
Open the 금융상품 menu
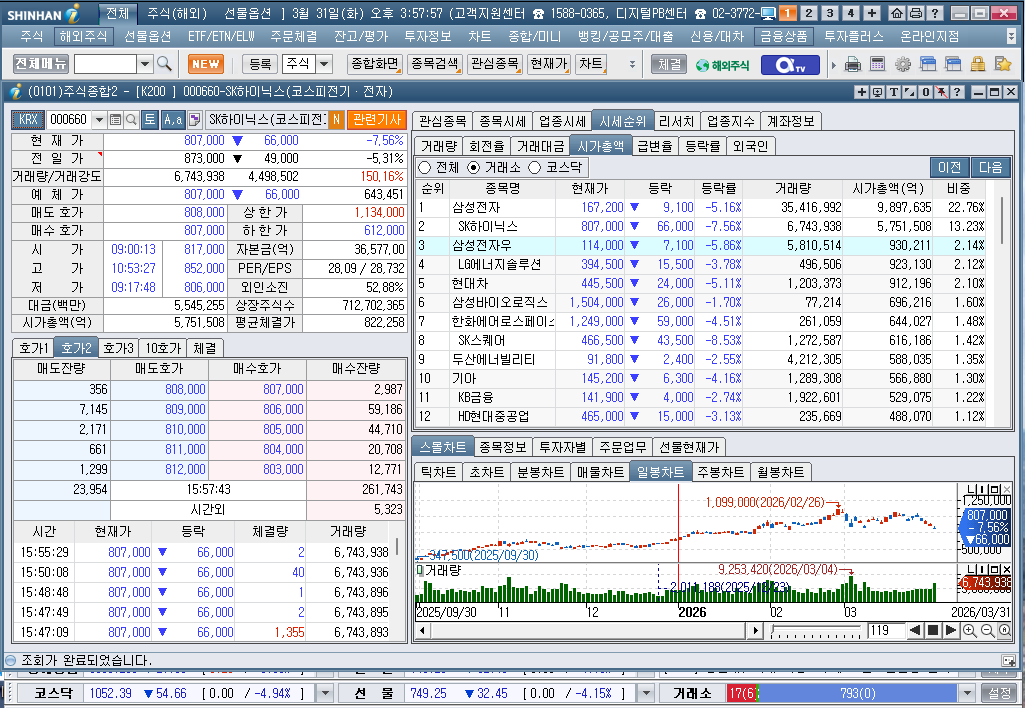(x=783, y=37)
